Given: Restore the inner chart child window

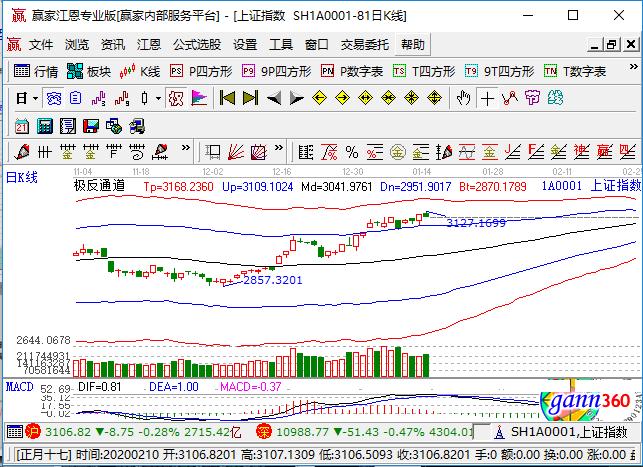Looking at the screenshot, I should pyautogui.click(x=612, y=44).
